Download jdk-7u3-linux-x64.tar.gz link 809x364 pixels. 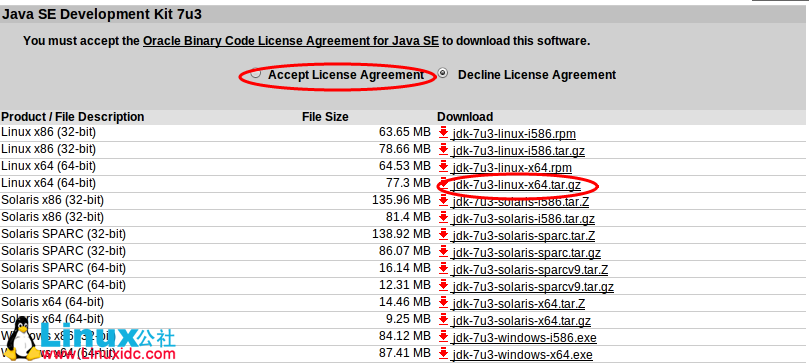516,185
